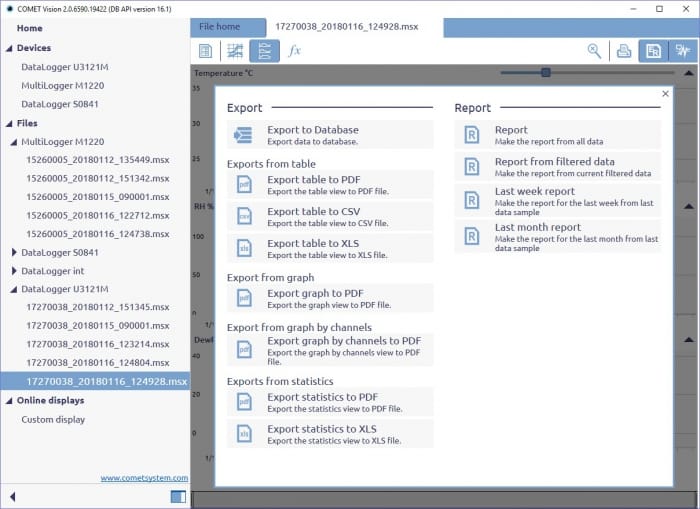The width and height of the screenshot is (700, 509).
Task: Close the export dialog with X
Action: tap(666, 94)
